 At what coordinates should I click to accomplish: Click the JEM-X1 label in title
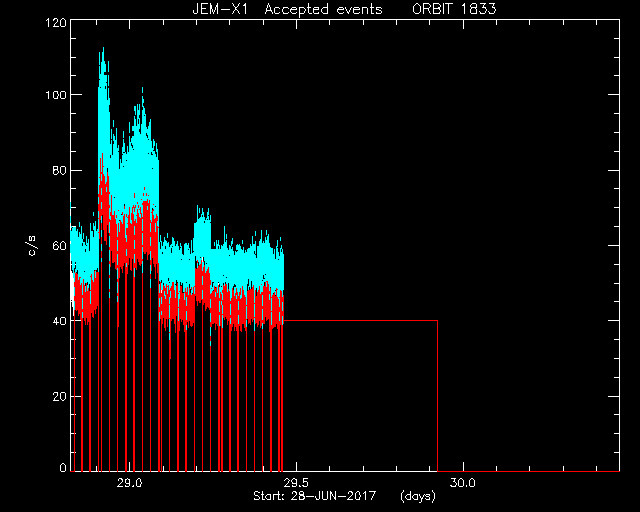click(x=220, y=9)
